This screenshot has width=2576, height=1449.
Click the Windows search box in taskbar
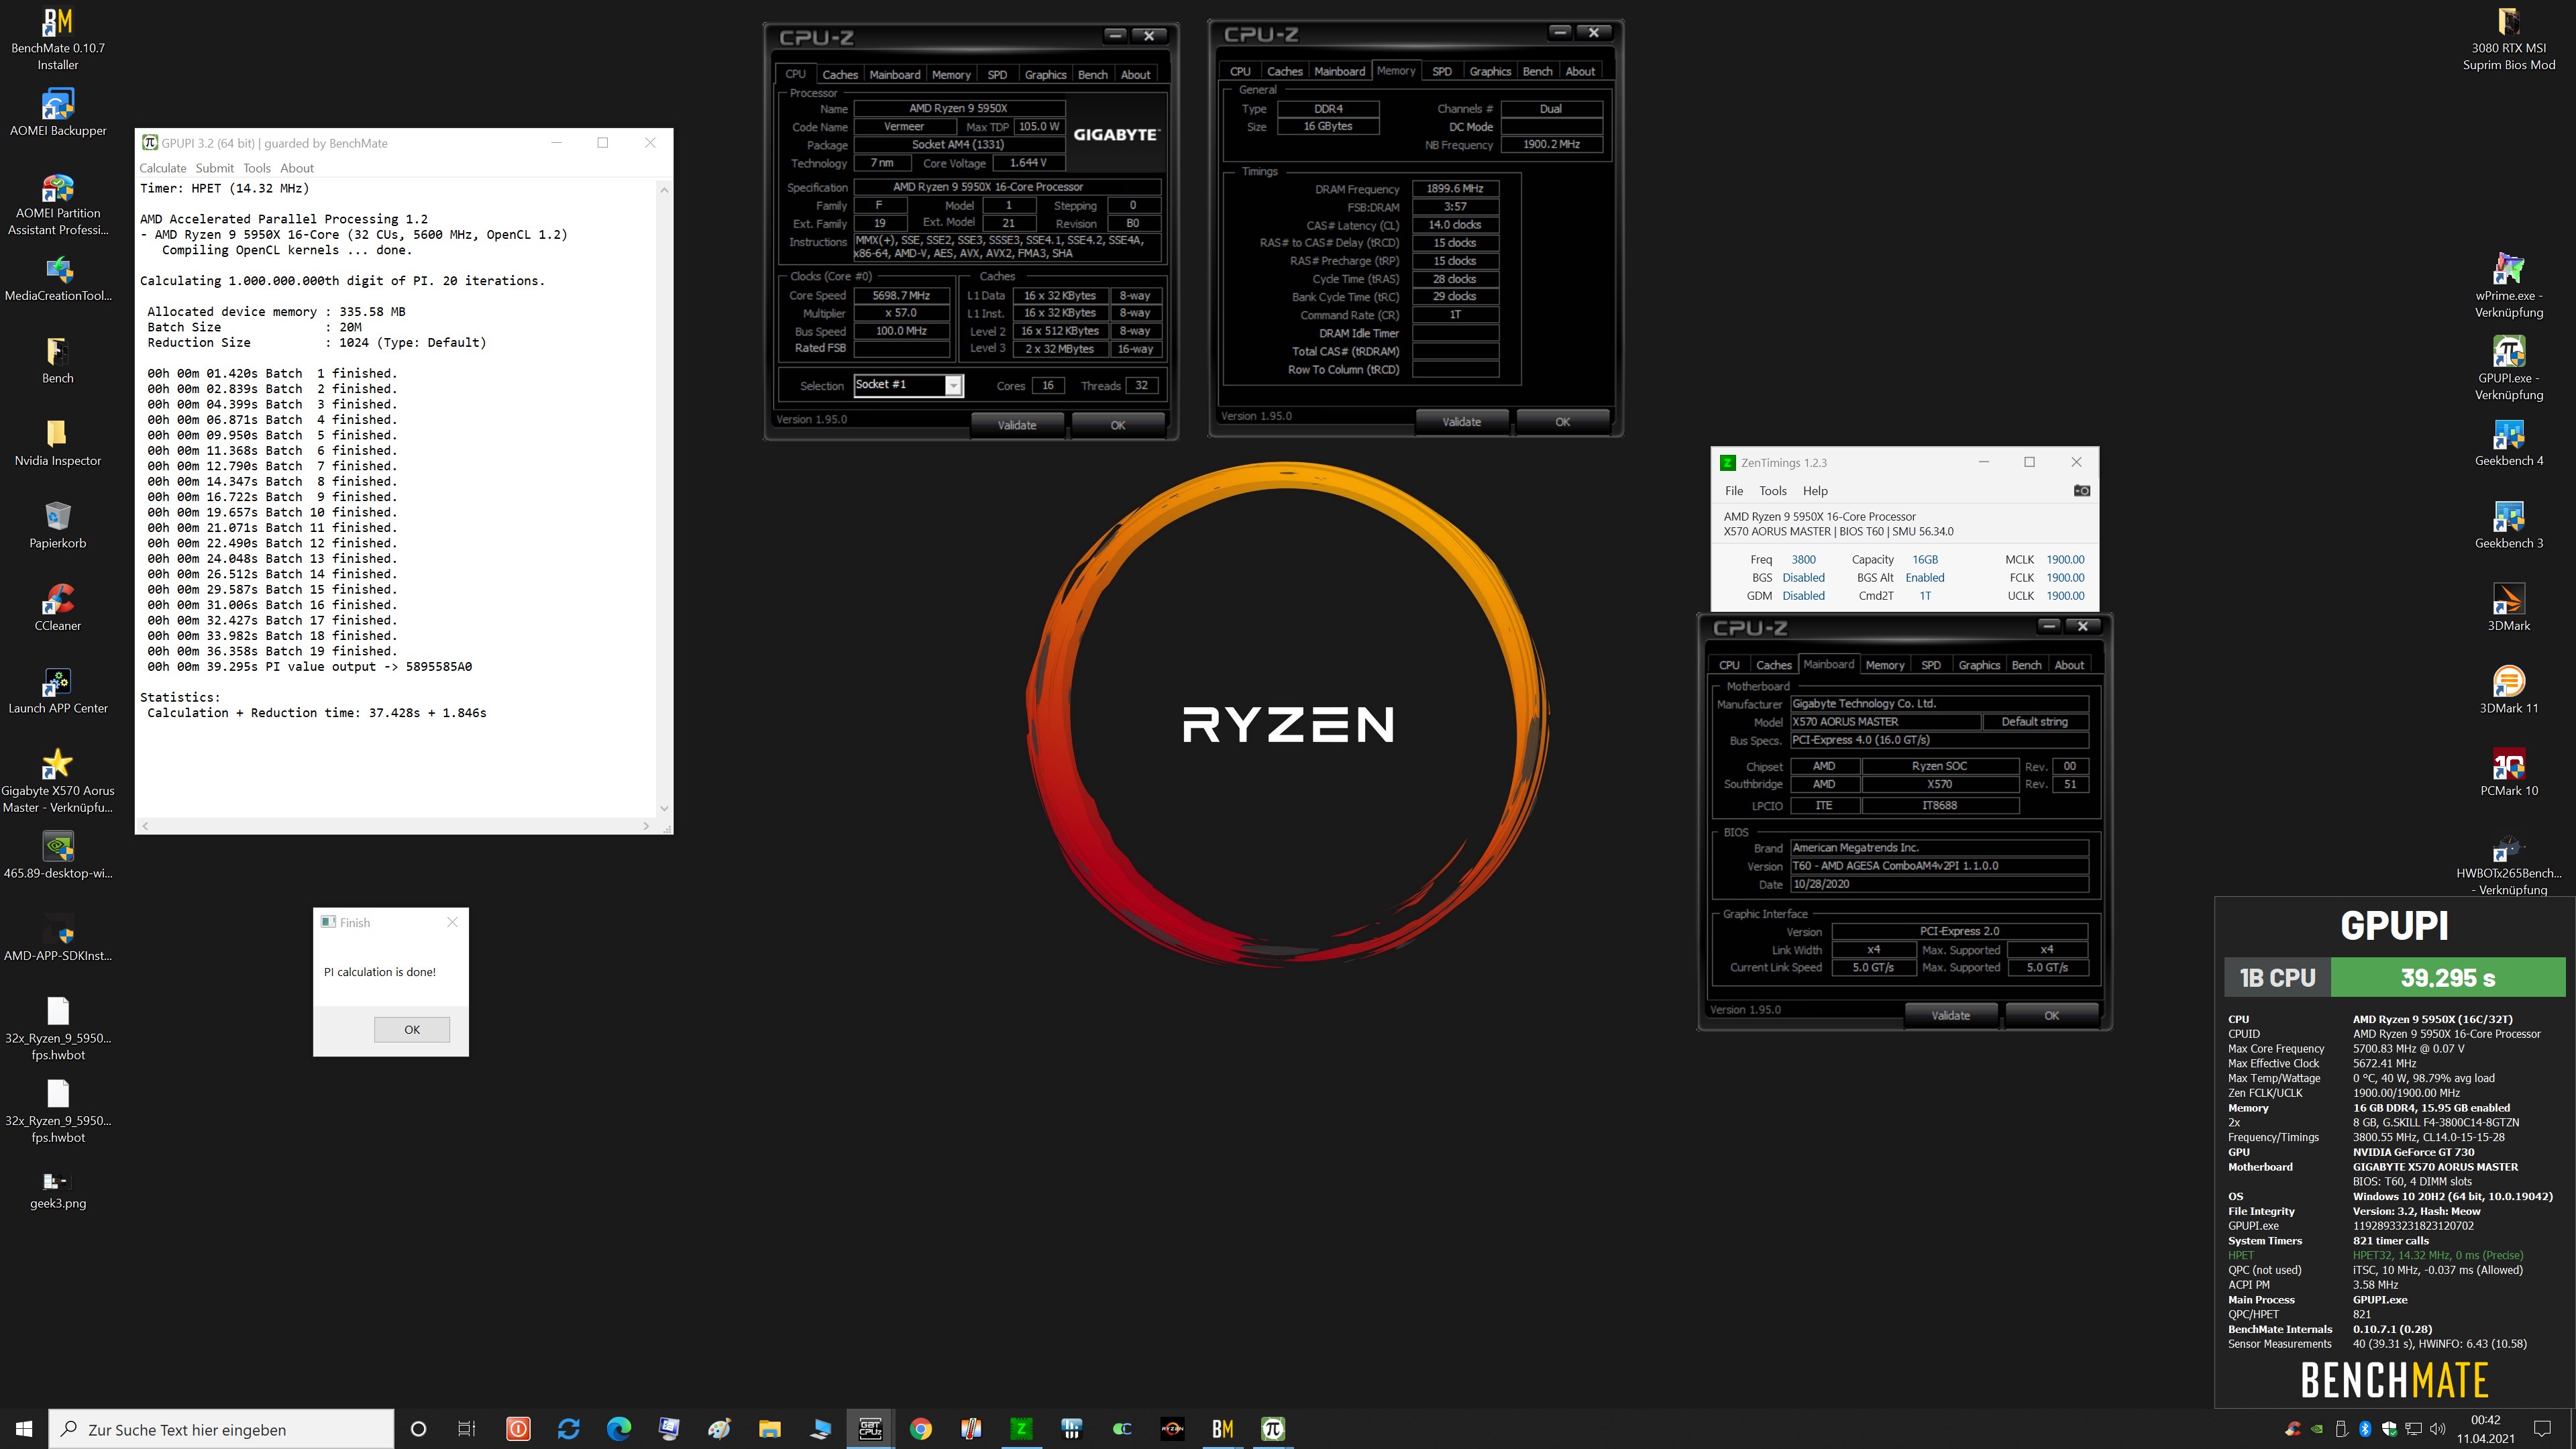(222, 1429)
